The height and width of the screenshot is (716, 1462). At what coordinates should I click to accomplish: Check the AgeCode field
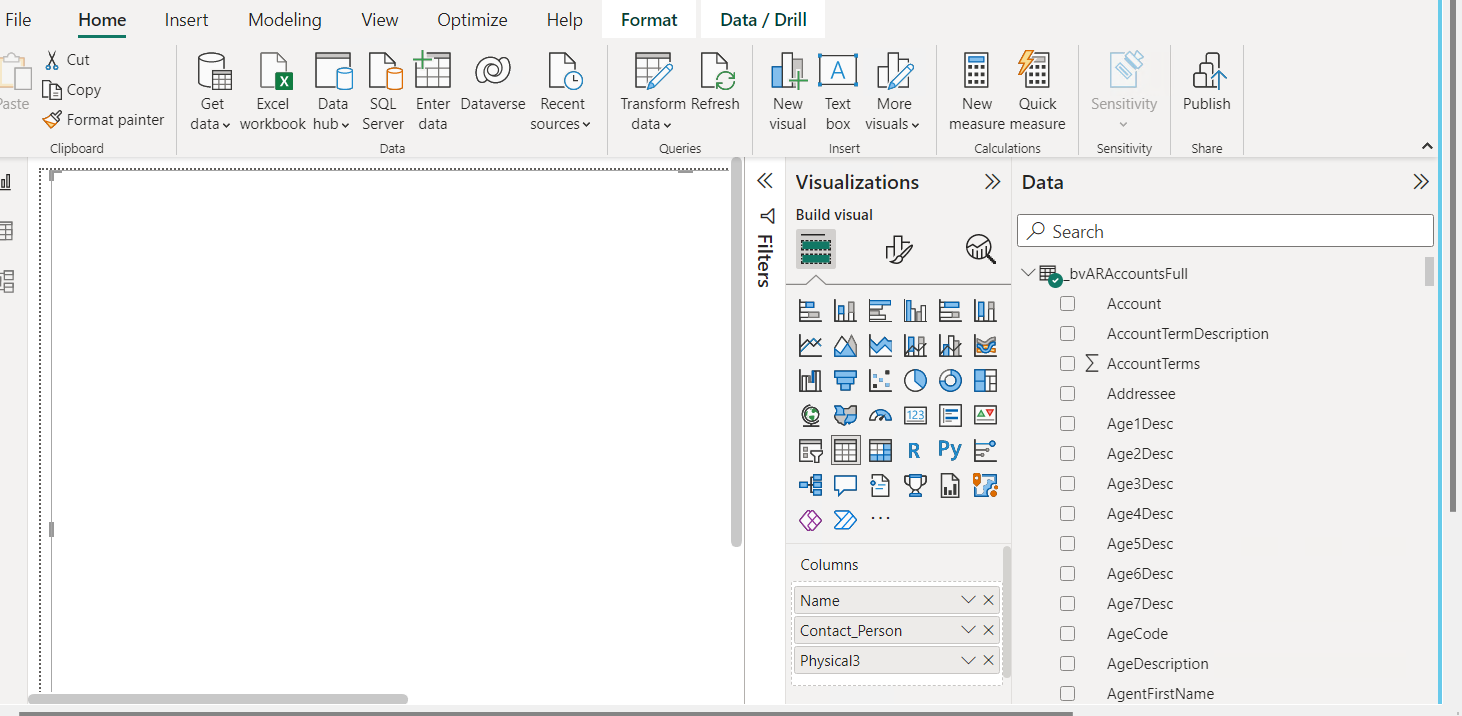click(x=1067, y=634)
